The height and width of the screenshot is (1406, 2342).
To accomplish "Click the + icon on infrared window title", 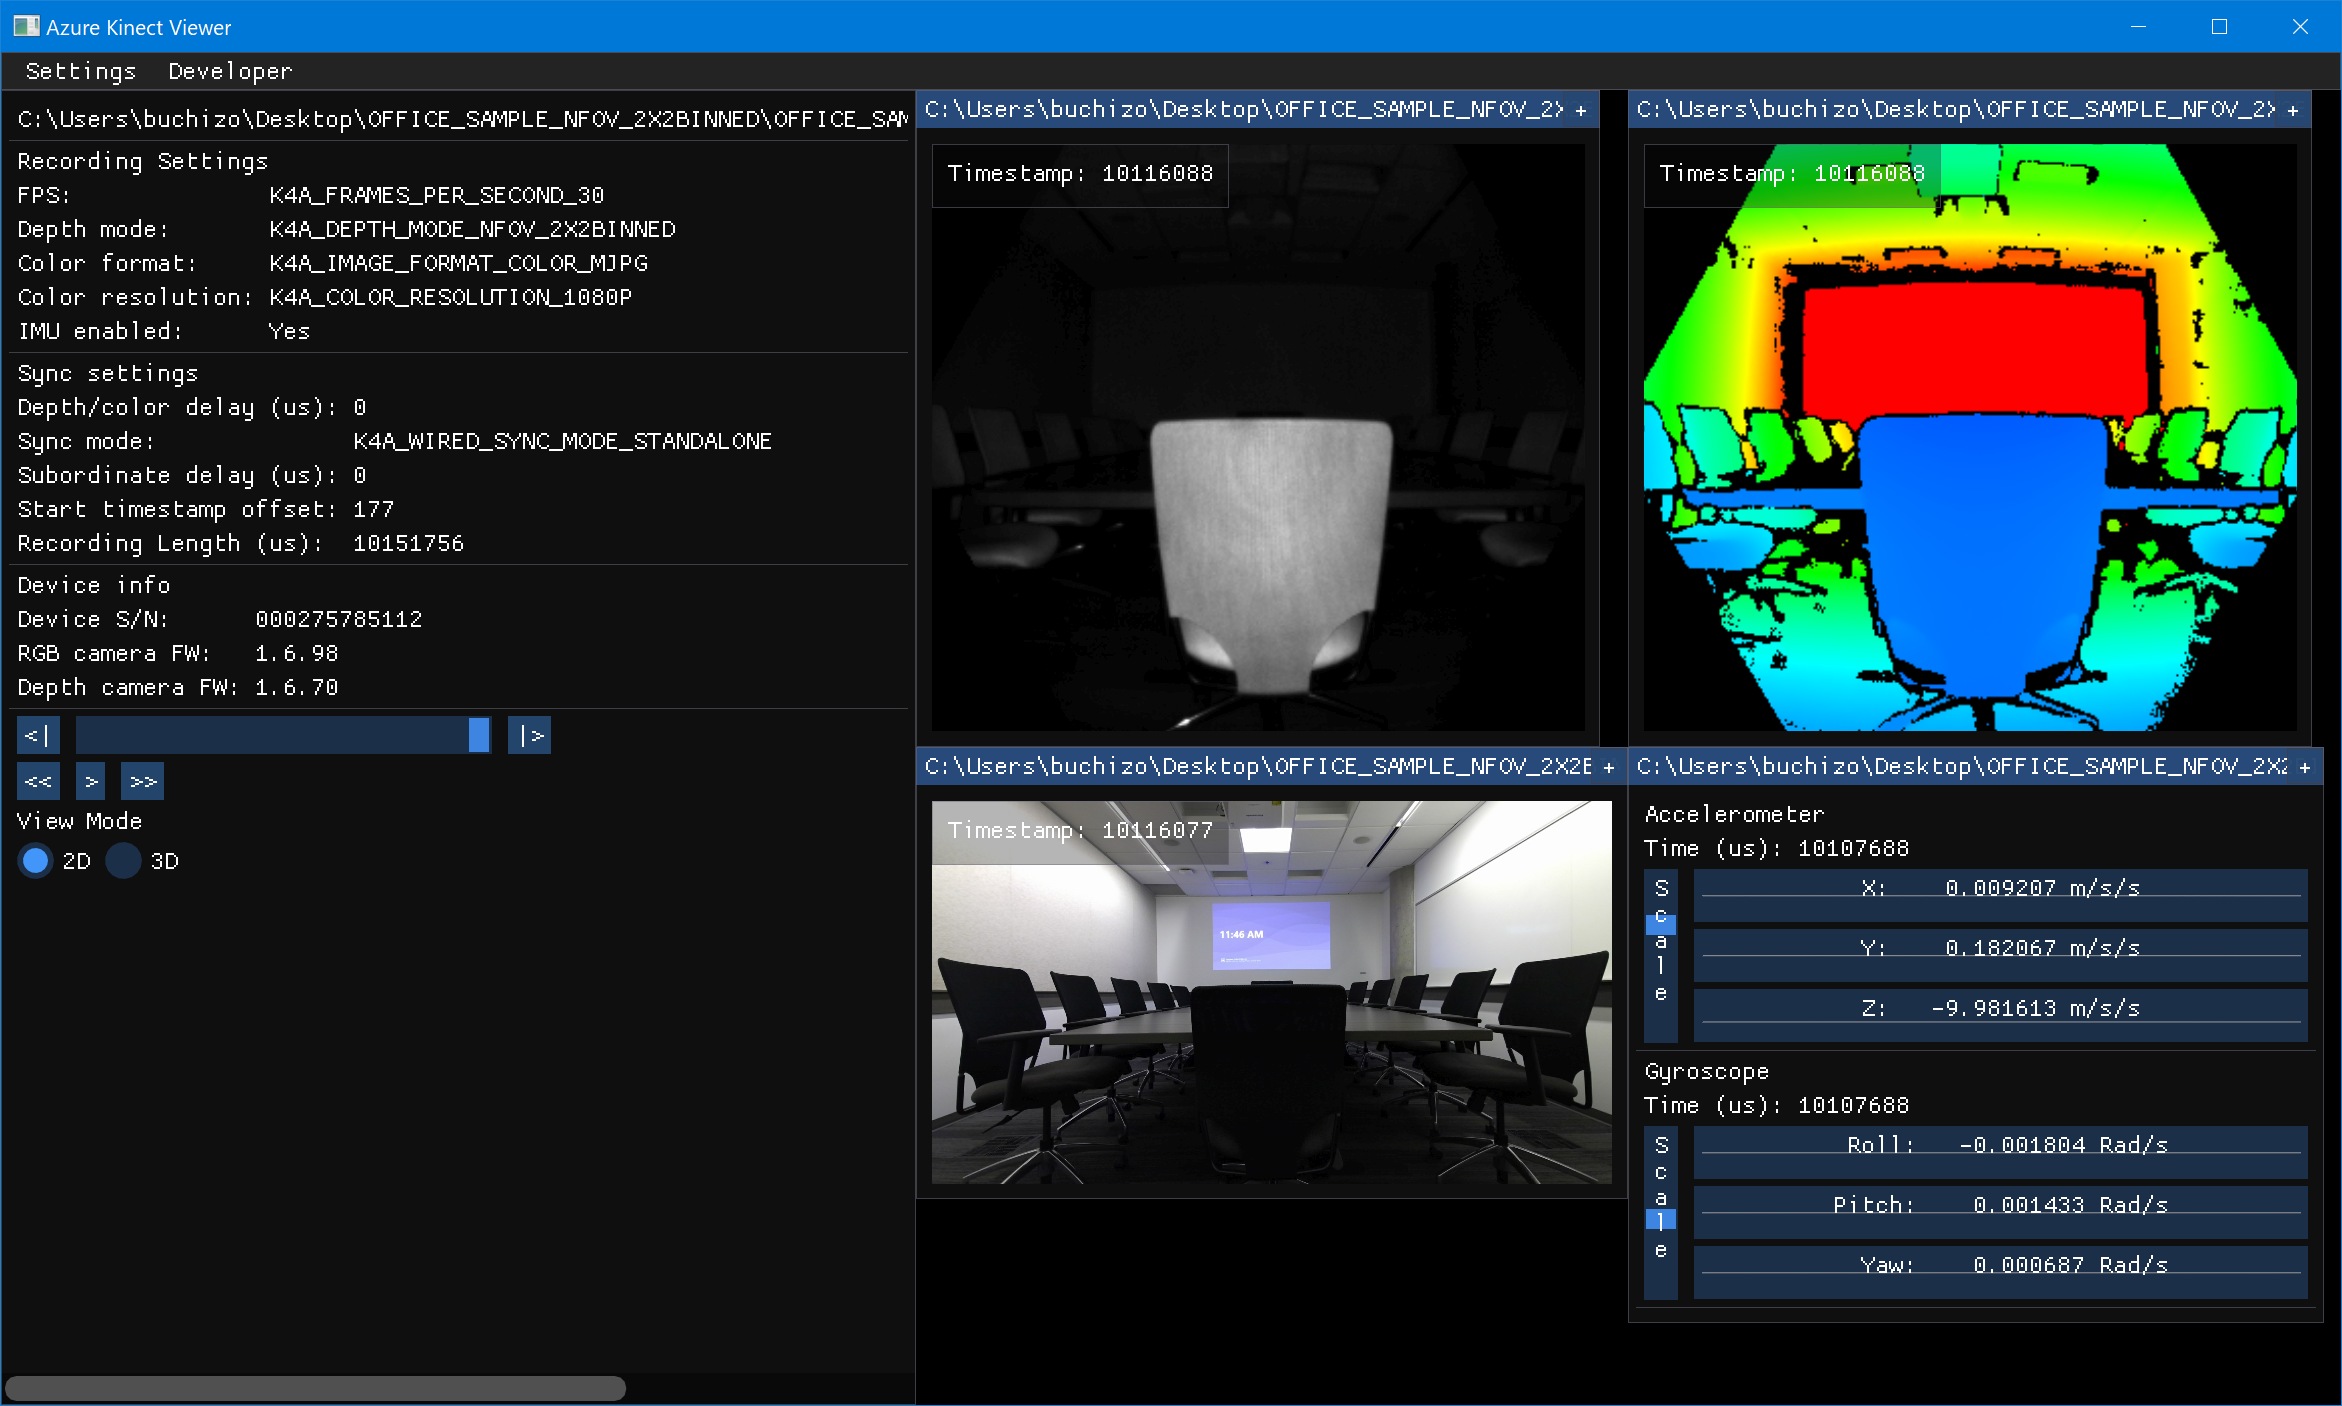I will point(1581,110).
